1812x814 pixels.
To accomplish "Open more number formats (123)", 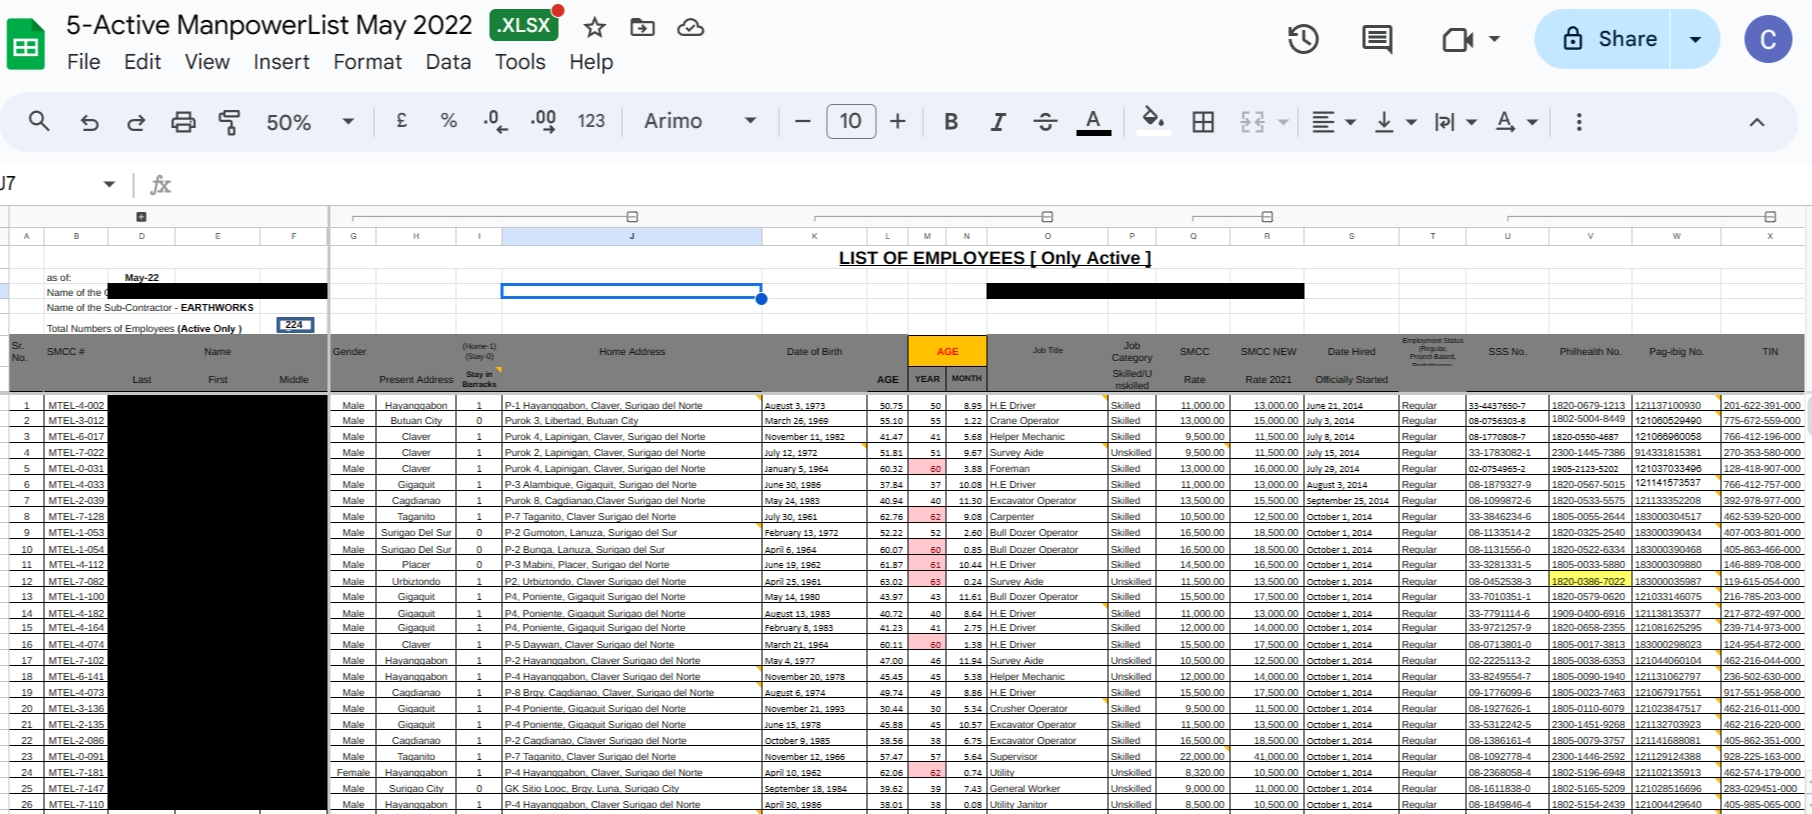I will tap(591, 122).
